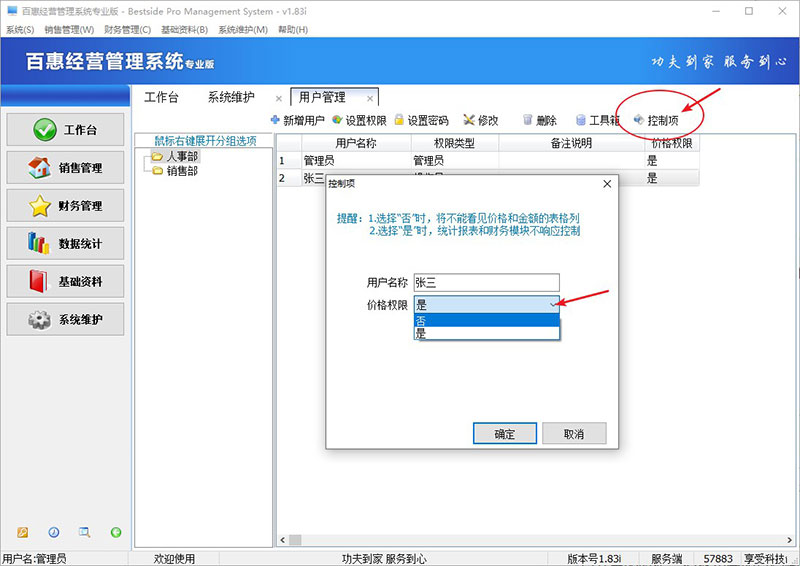Click 鼠标右键展开分组选项 hint text
Screen dimensions: 800x566
206,141
